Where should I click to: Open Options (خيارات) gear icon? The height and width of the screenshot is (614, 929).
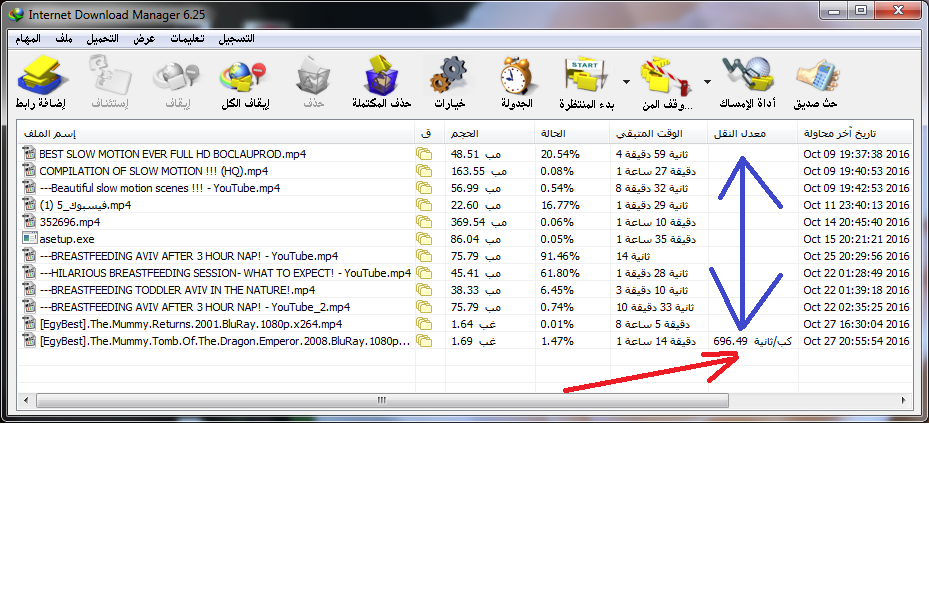point(449,75)
